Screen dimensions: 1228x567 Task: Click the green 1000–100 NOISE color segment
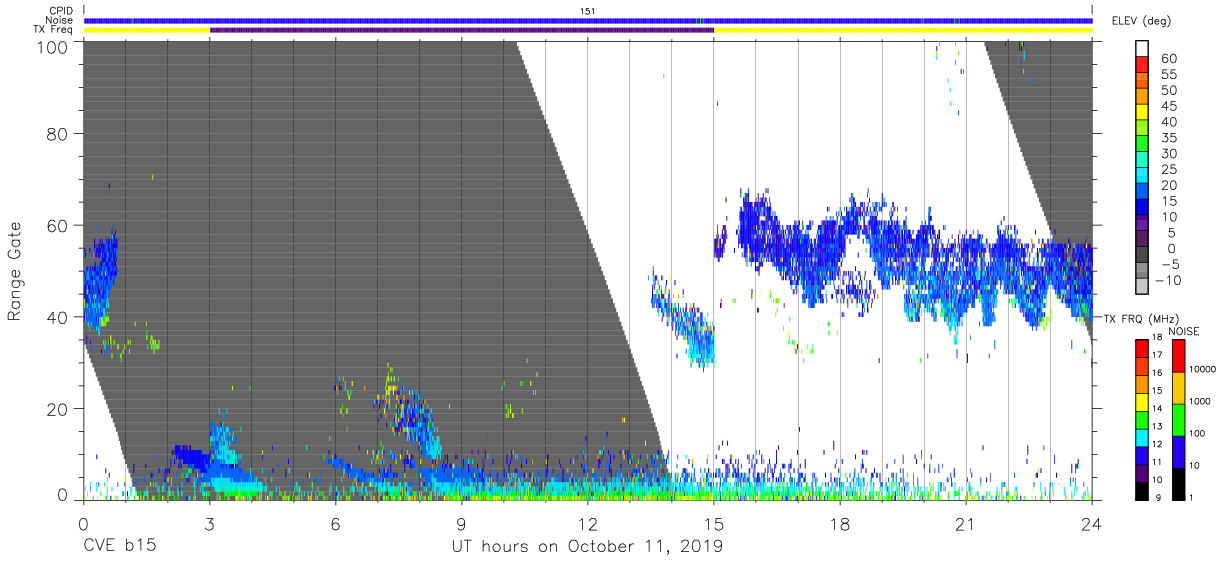tap(1179, 419)
